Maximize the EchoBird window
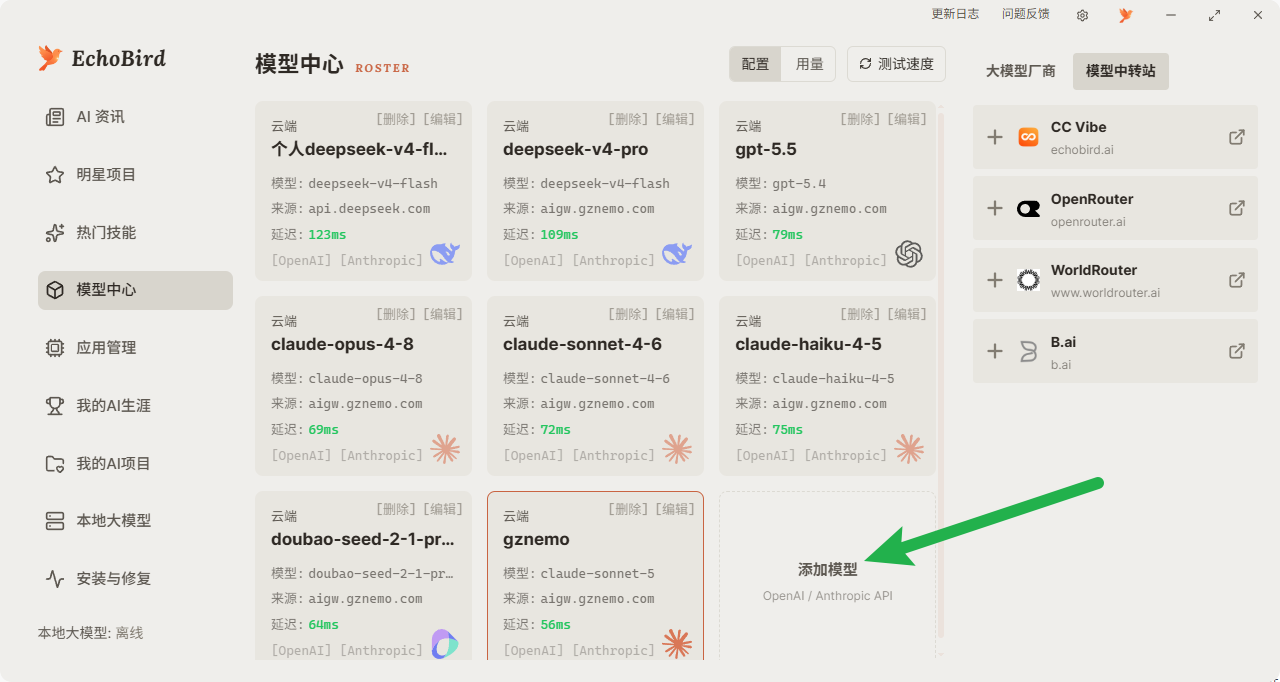Screen dimensions: 1280x682 pos(1214,15)
